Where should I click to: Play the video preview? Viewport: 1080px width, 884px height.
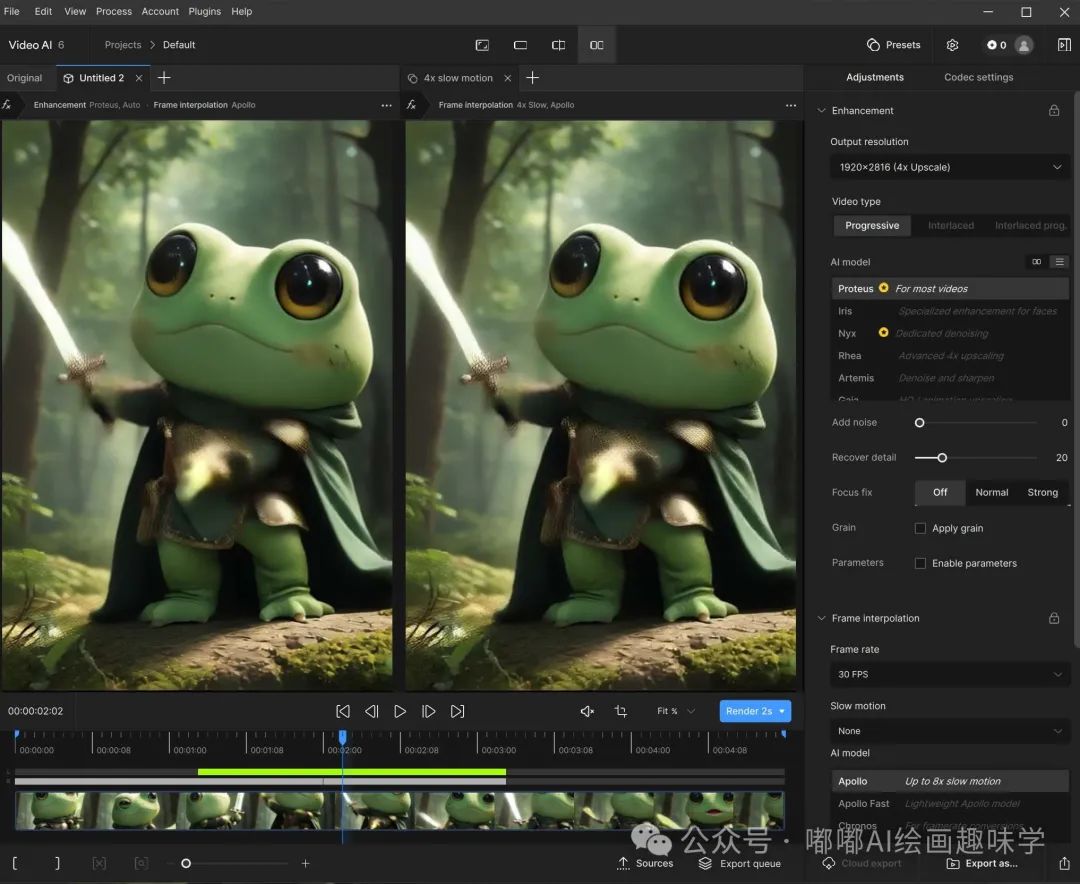click(399, 711)
